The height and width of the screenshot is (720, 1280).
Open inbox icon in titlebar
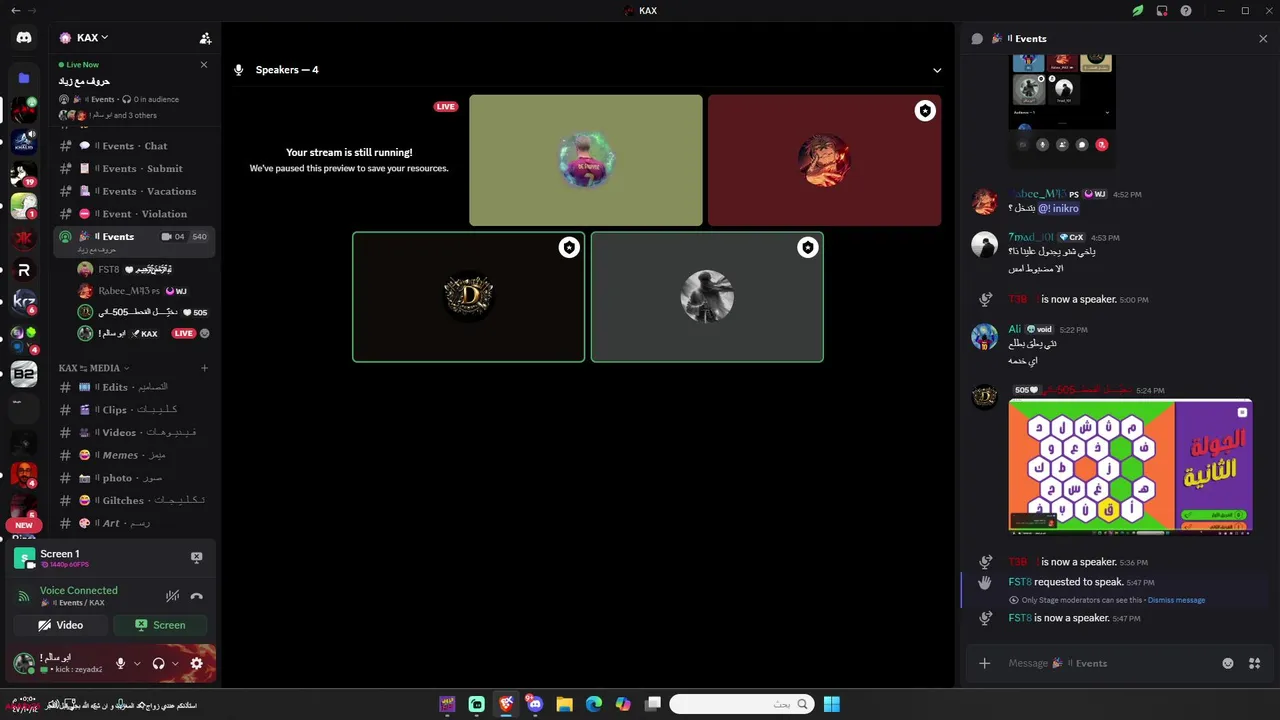click(1162, 11)
